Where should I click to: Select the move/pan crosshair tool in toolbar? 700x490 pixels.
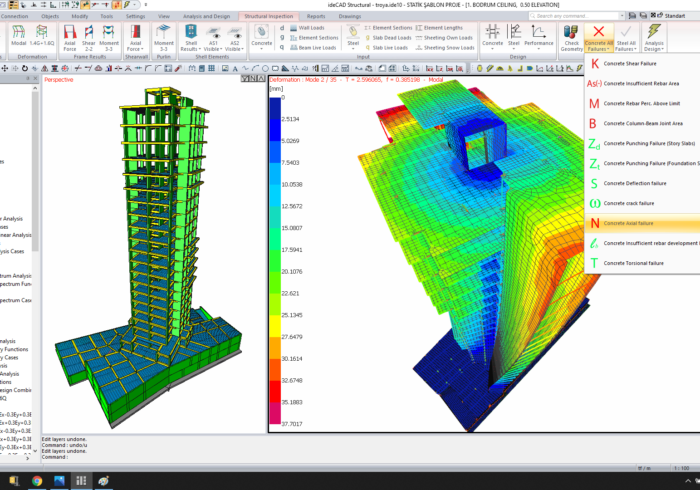(x=5, y=68)
